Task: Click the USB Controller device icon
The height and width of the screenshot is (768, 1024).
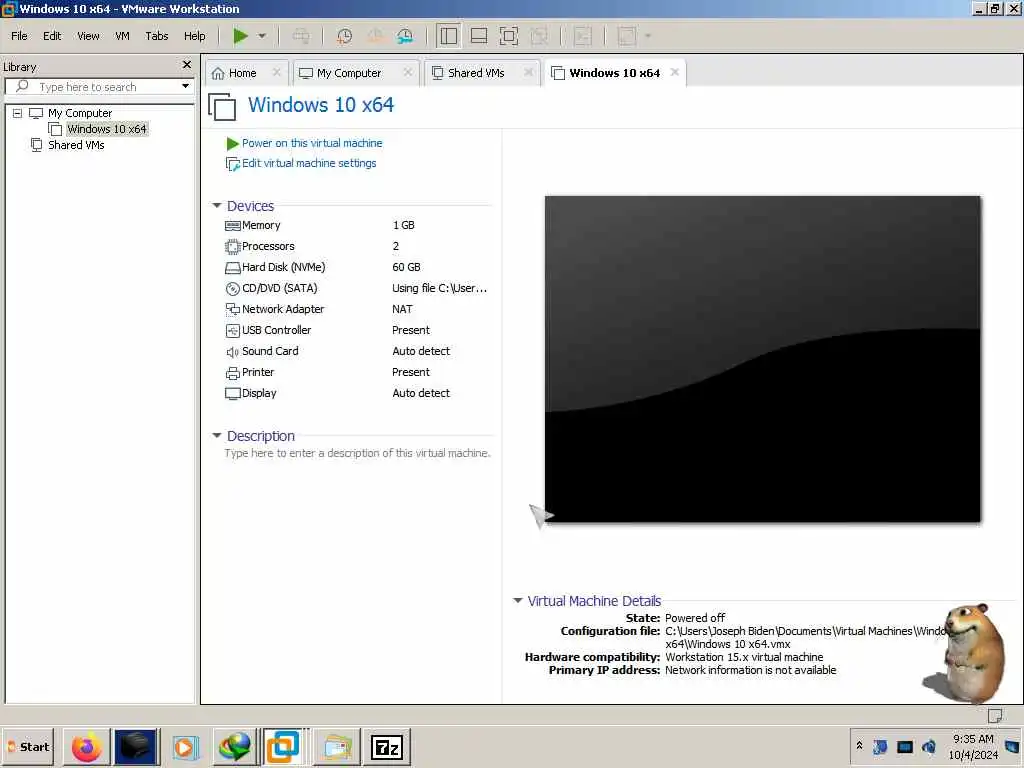Action: click(232, 330)
